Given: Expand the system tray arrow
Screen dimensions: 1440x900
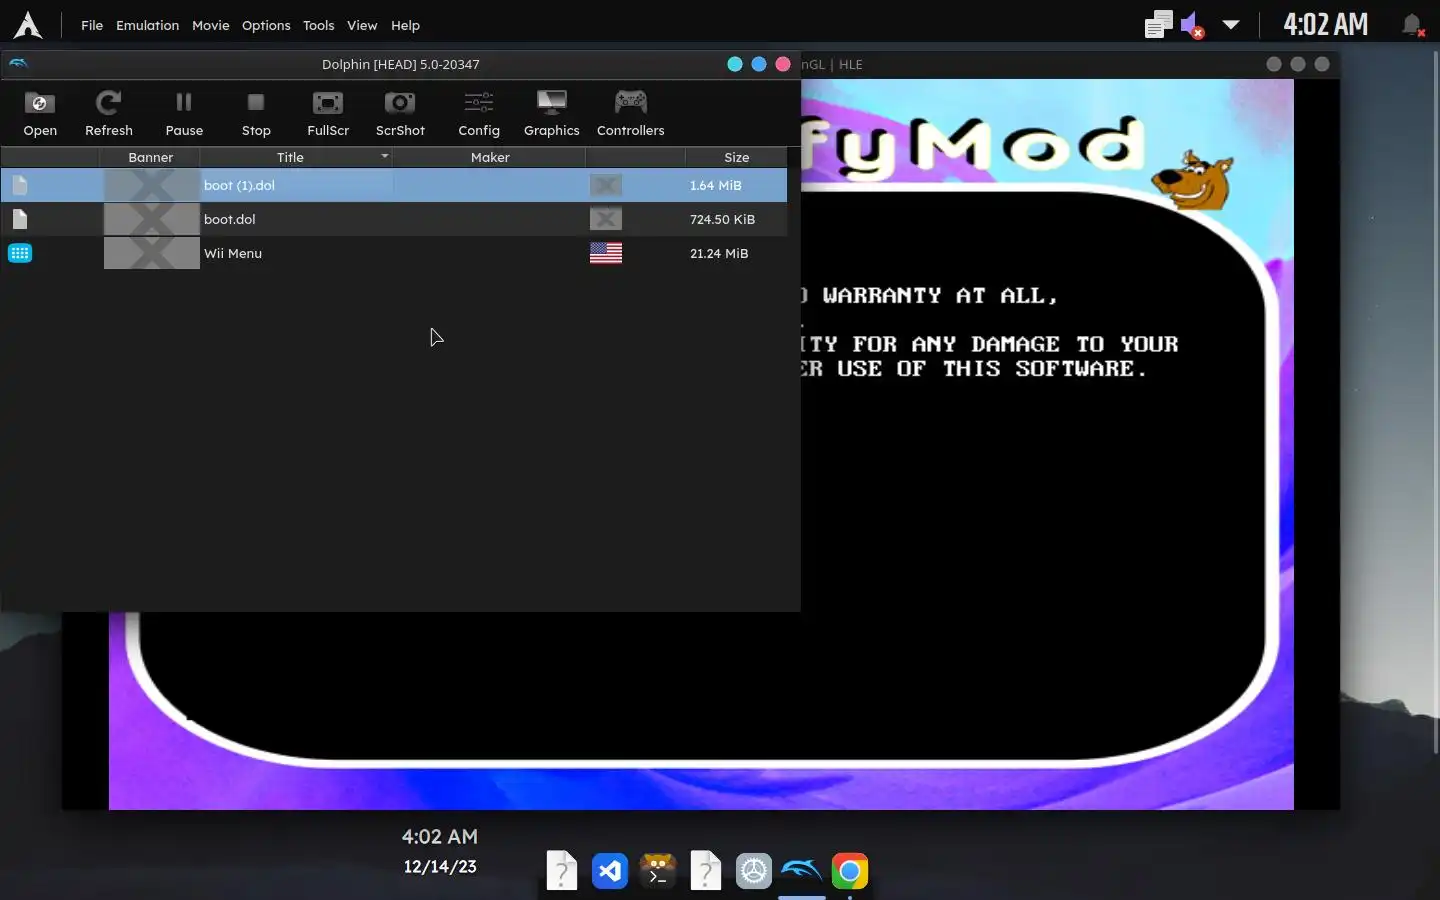Looking at the screenshot, I should [x=1231, y=25].
